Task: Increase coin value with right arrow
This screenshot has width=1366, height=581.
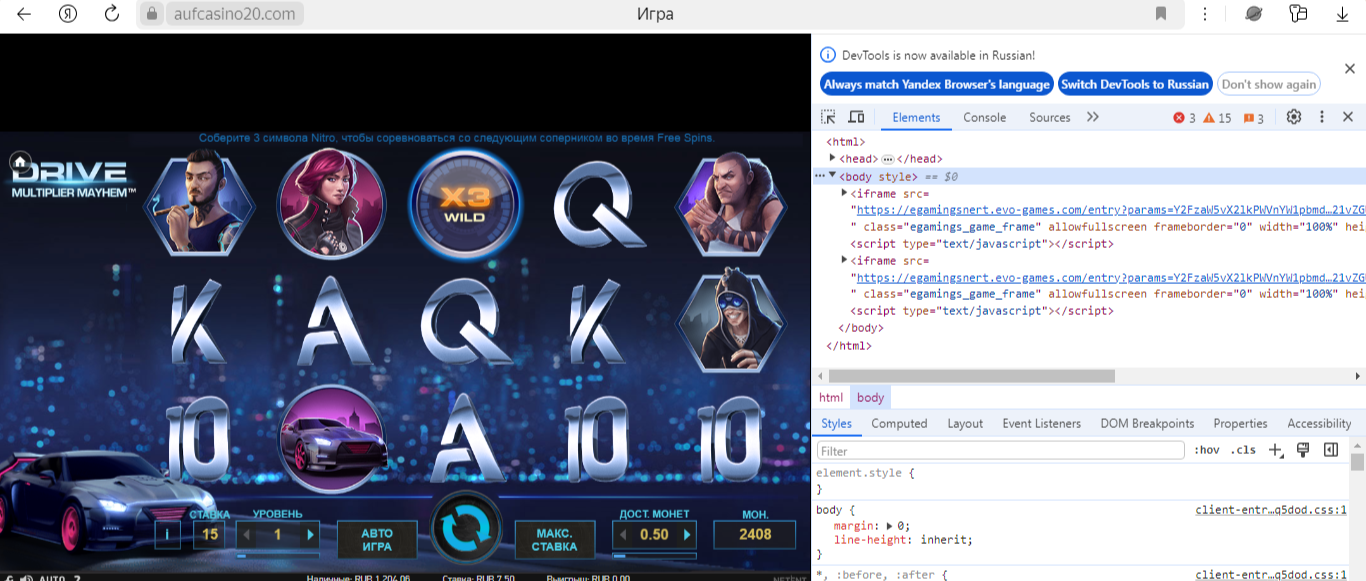Action: (x=687, y=535)
